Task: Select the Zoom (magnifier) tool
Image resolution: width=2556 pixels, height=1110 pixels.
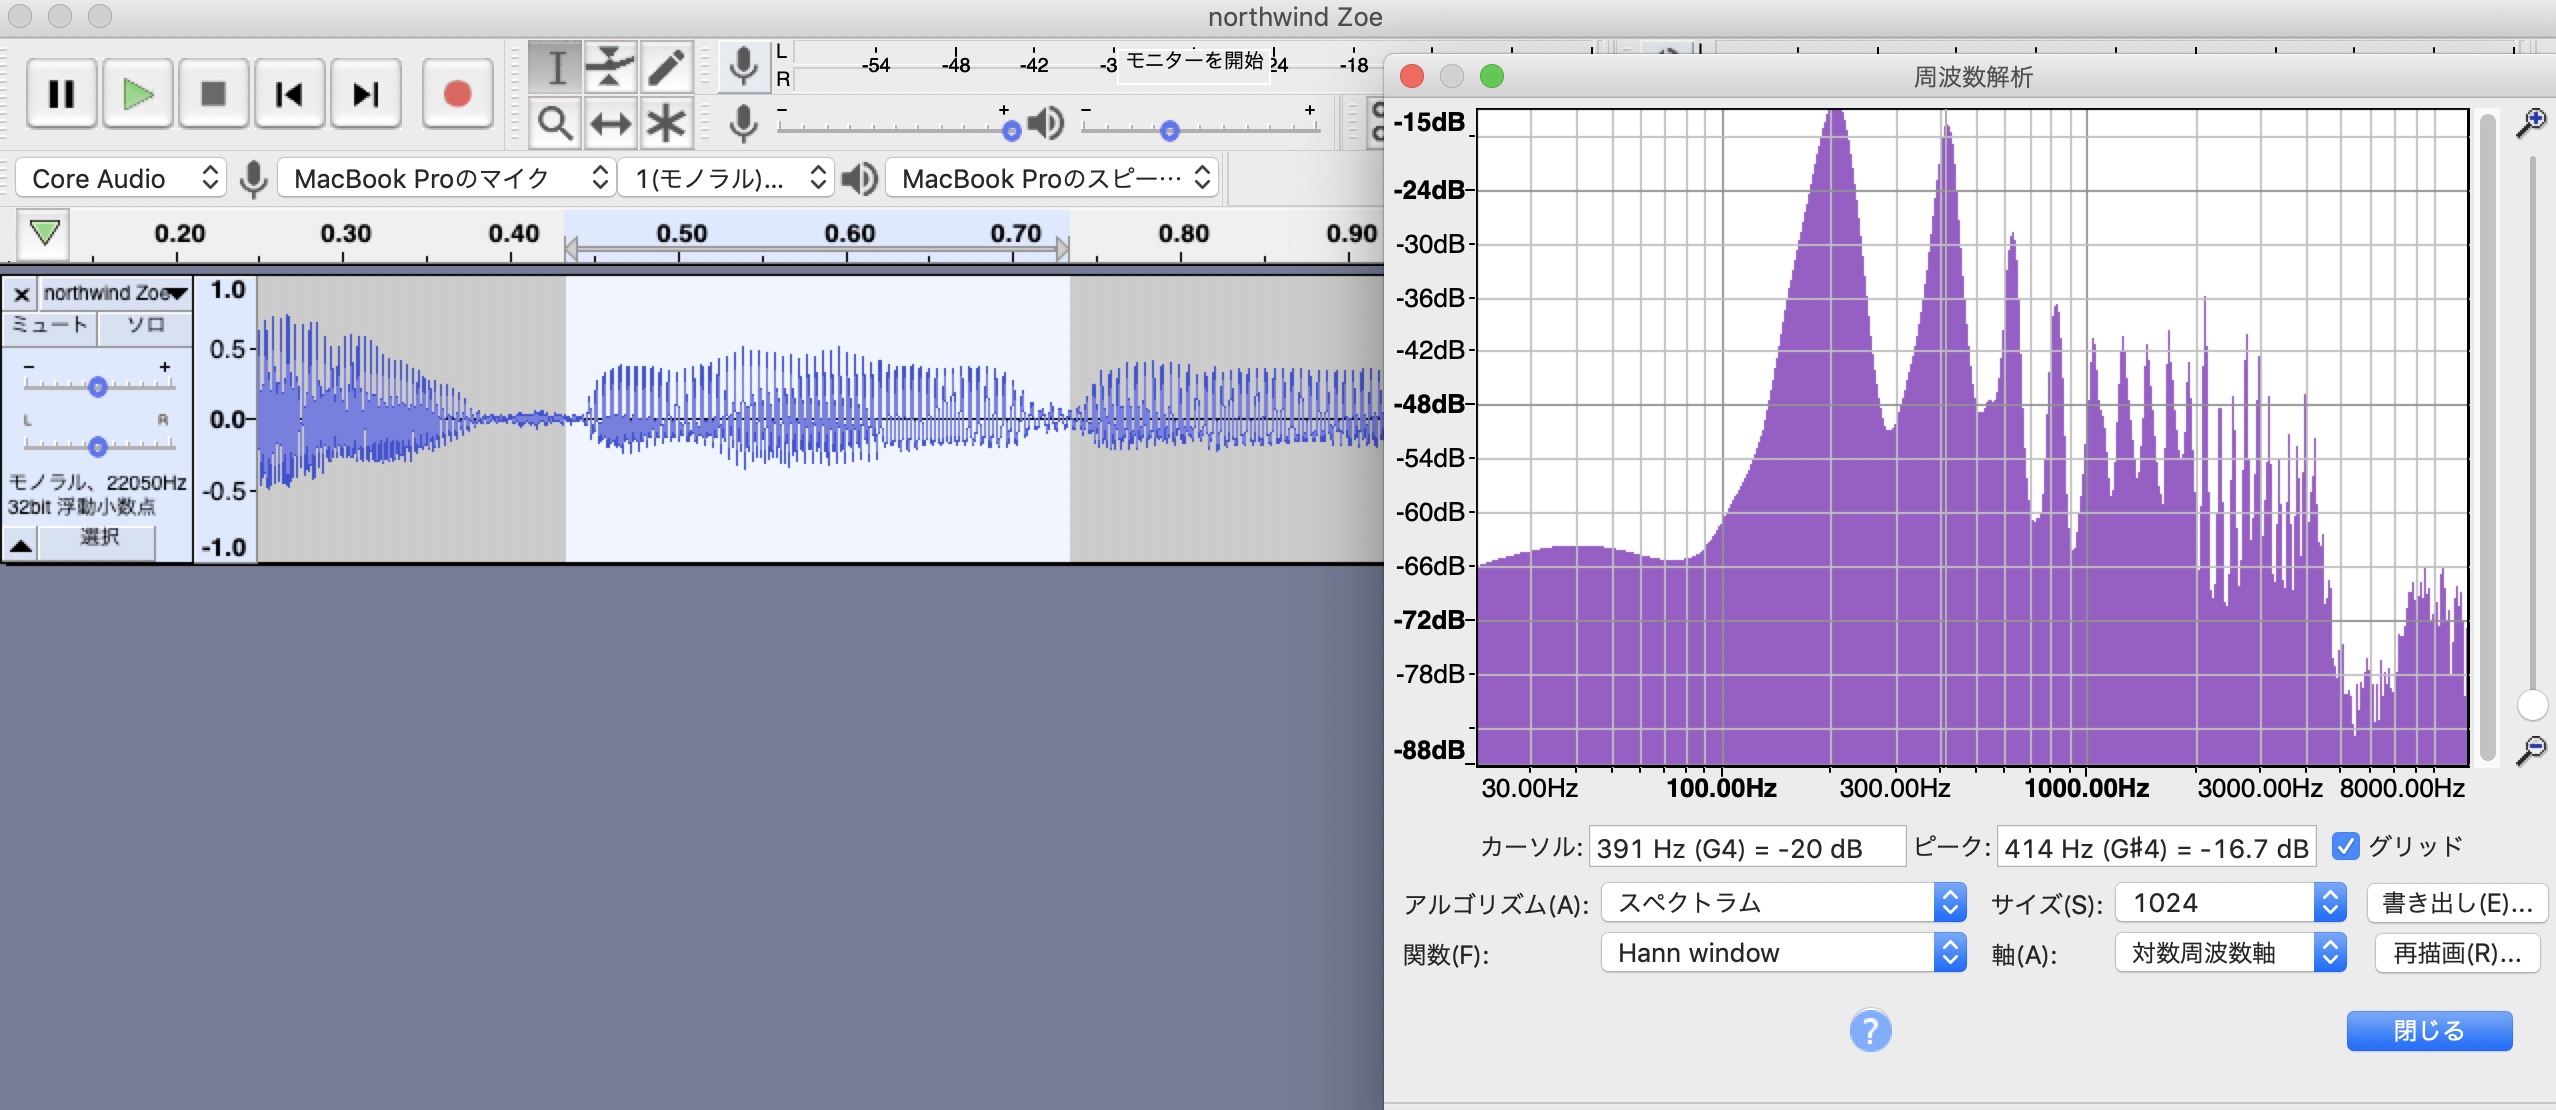Action: (555, 124)
